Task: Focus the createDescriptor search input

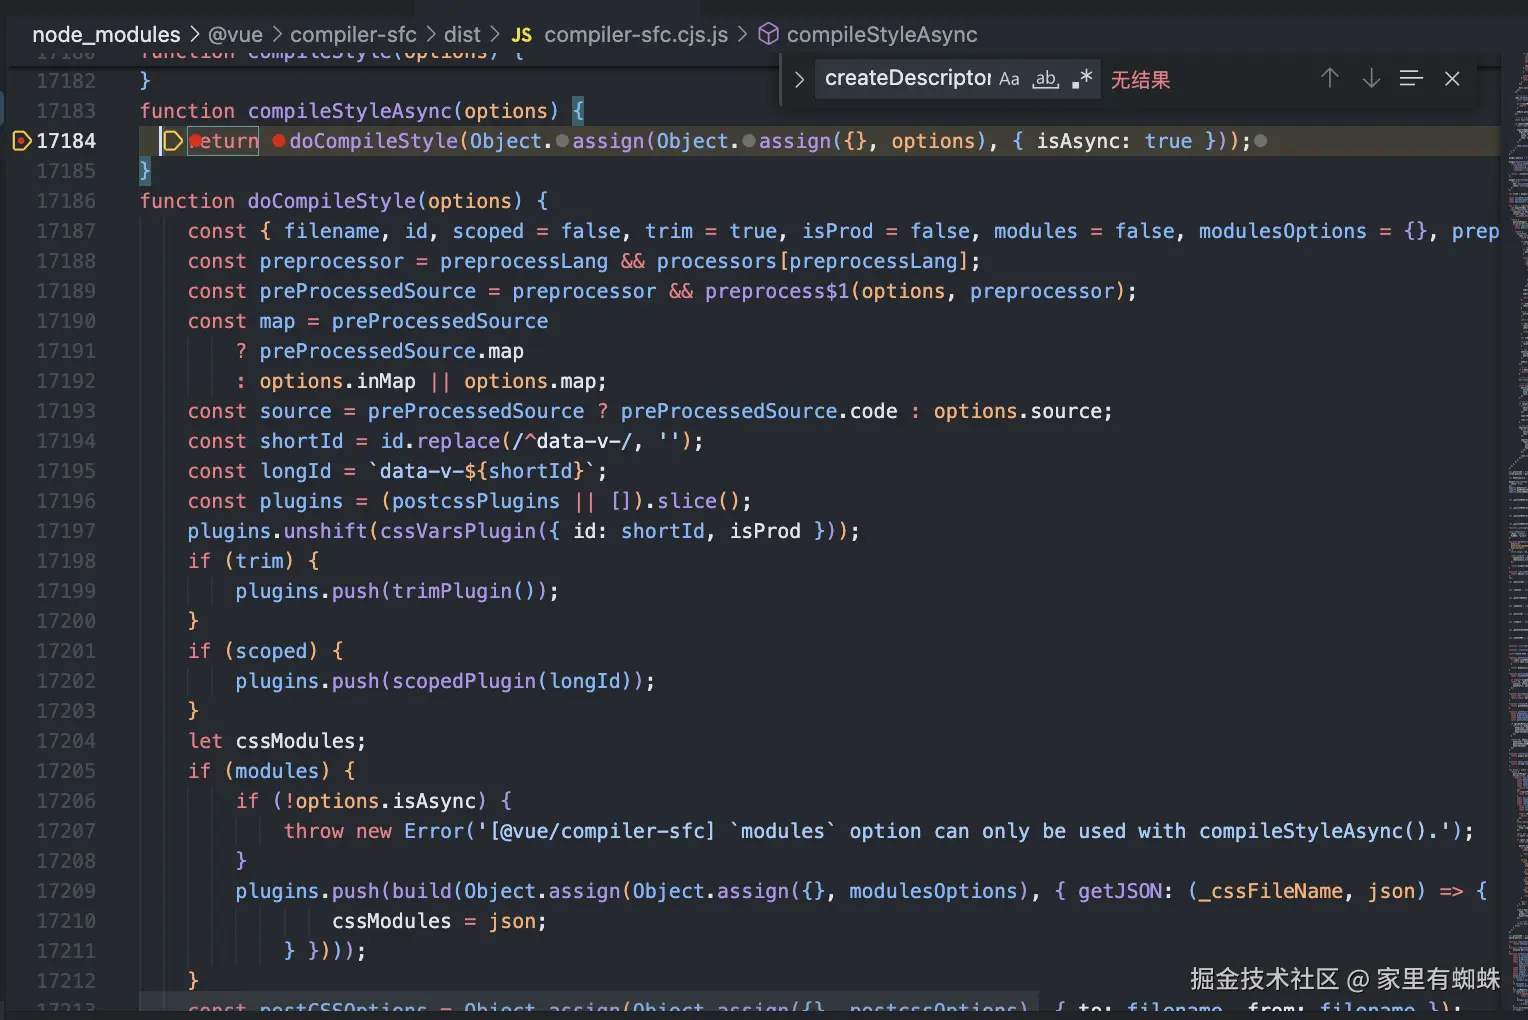Action: pos(906,78)
